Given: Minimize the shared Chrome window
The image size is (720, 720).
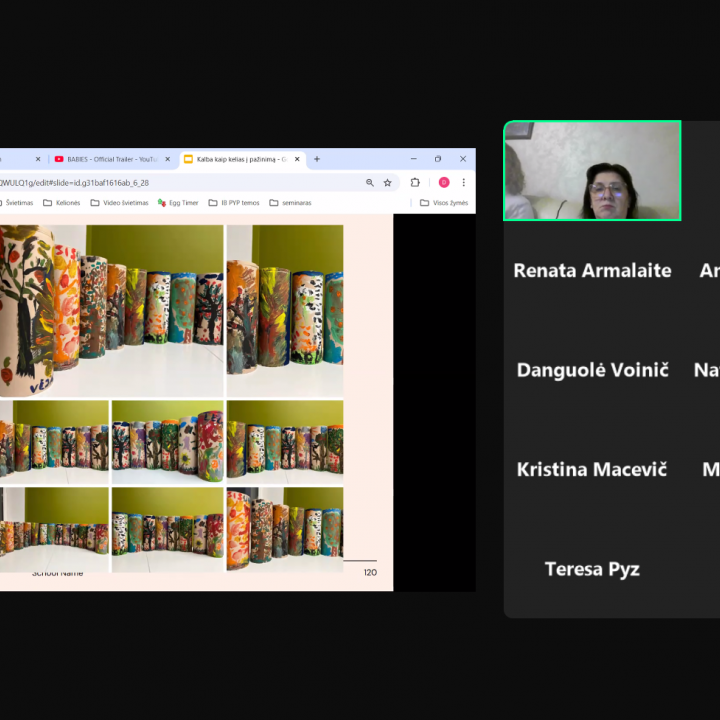Looking at the screenshot, I should point(414,159).
